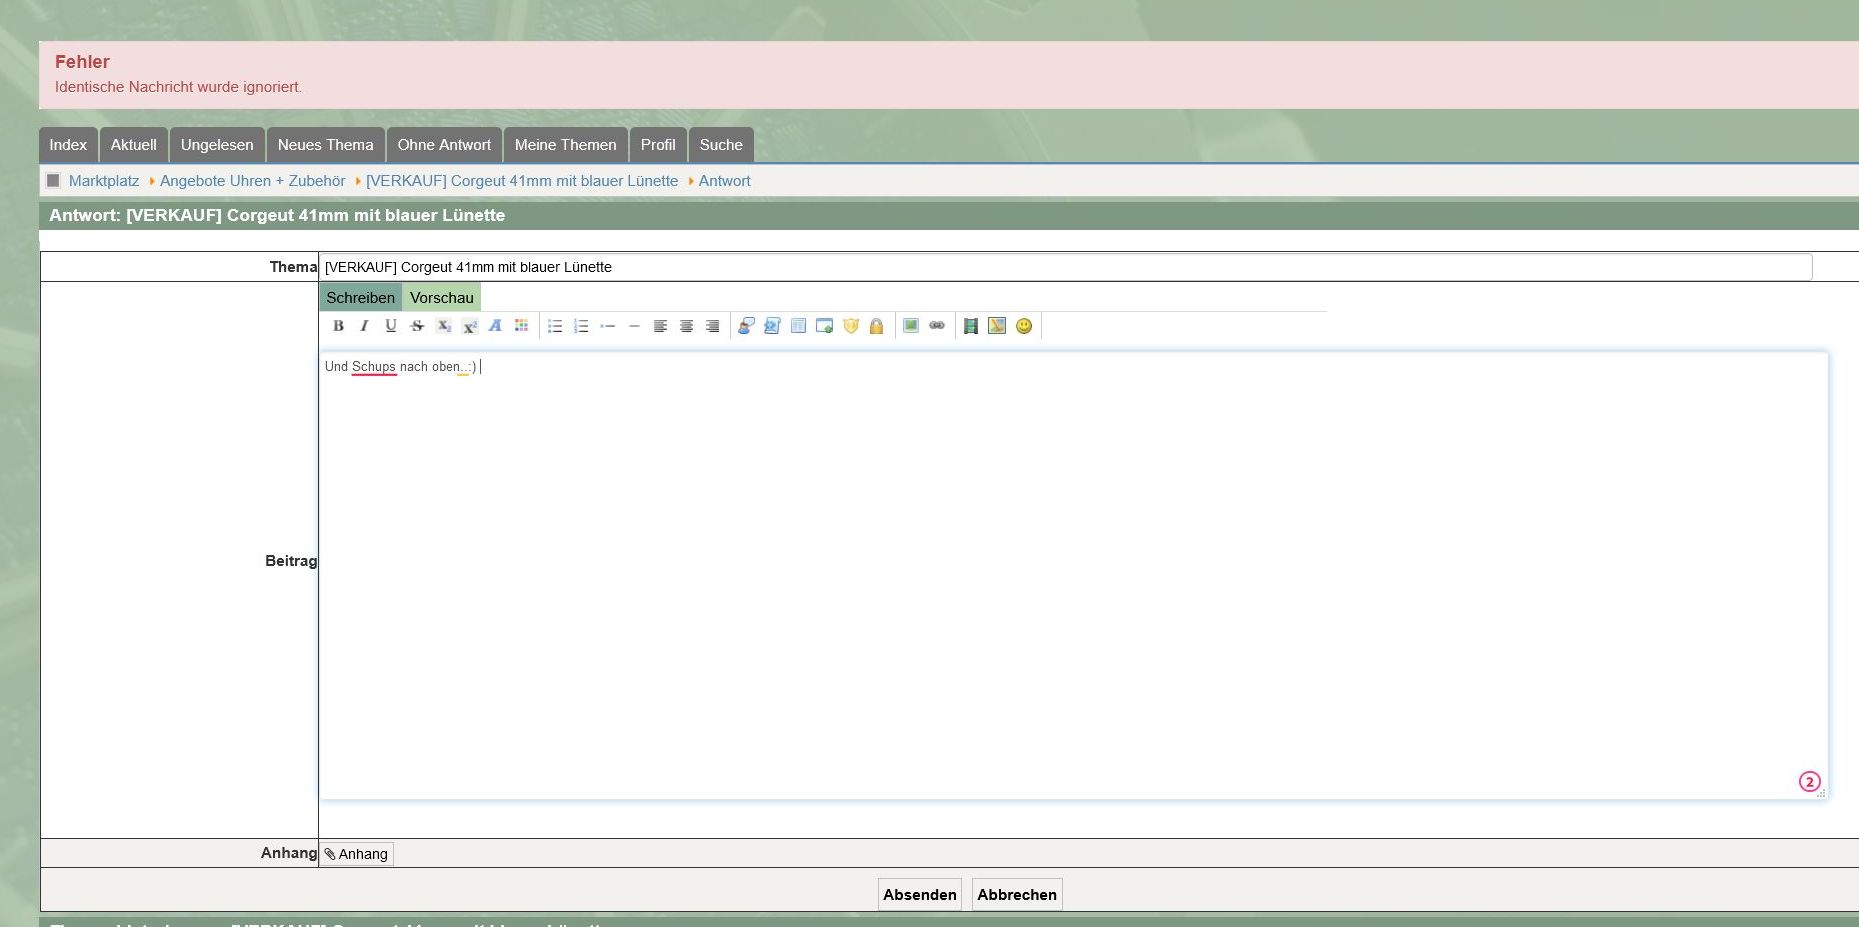Apply strikethrough formatting
Image resolution: width=1859 pixels, height=927 pixels.
coord(417,326)
